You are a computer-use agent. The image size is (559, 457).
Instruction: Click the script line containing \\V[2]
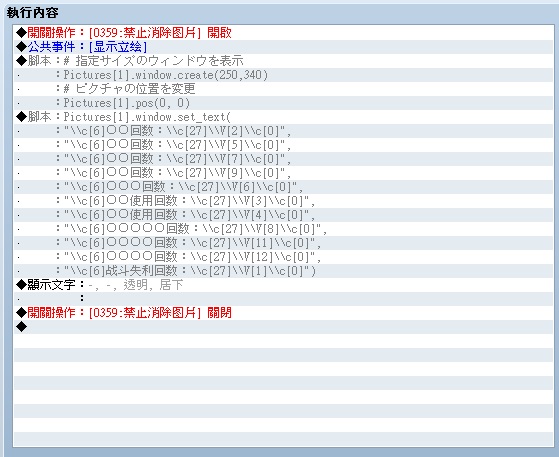click(x=283, y=131)
